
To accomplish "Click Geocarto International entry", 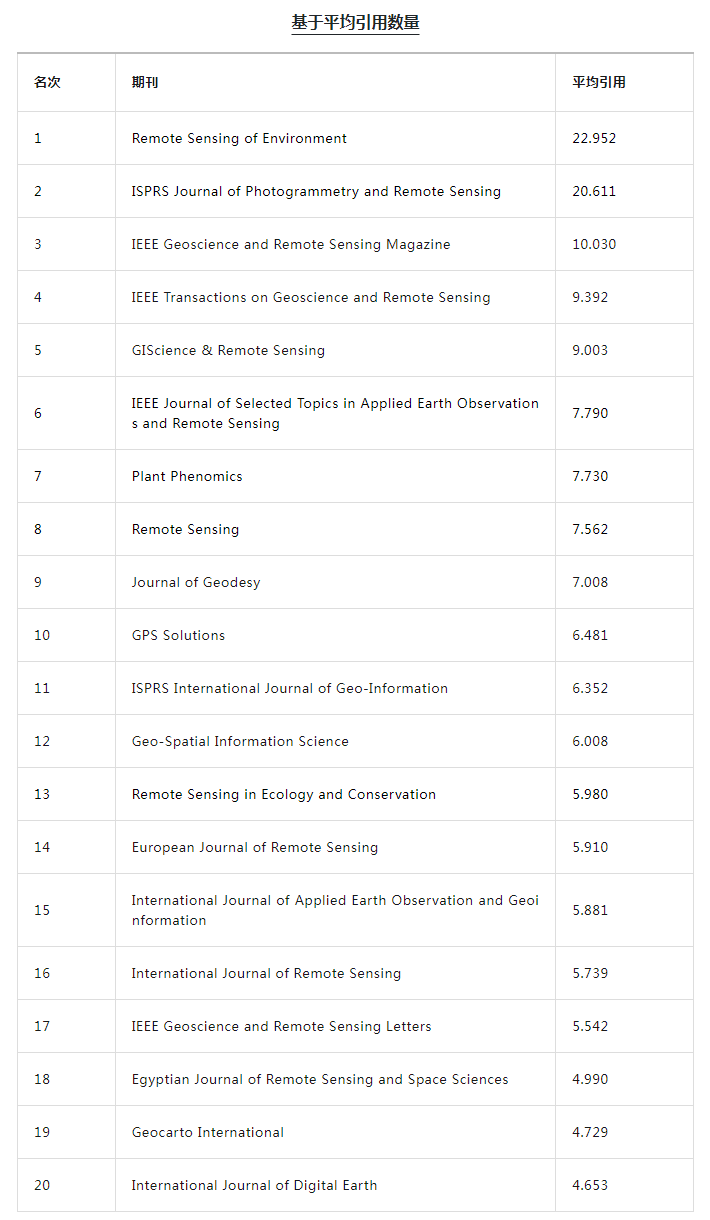I will [x=208, y=1132].
